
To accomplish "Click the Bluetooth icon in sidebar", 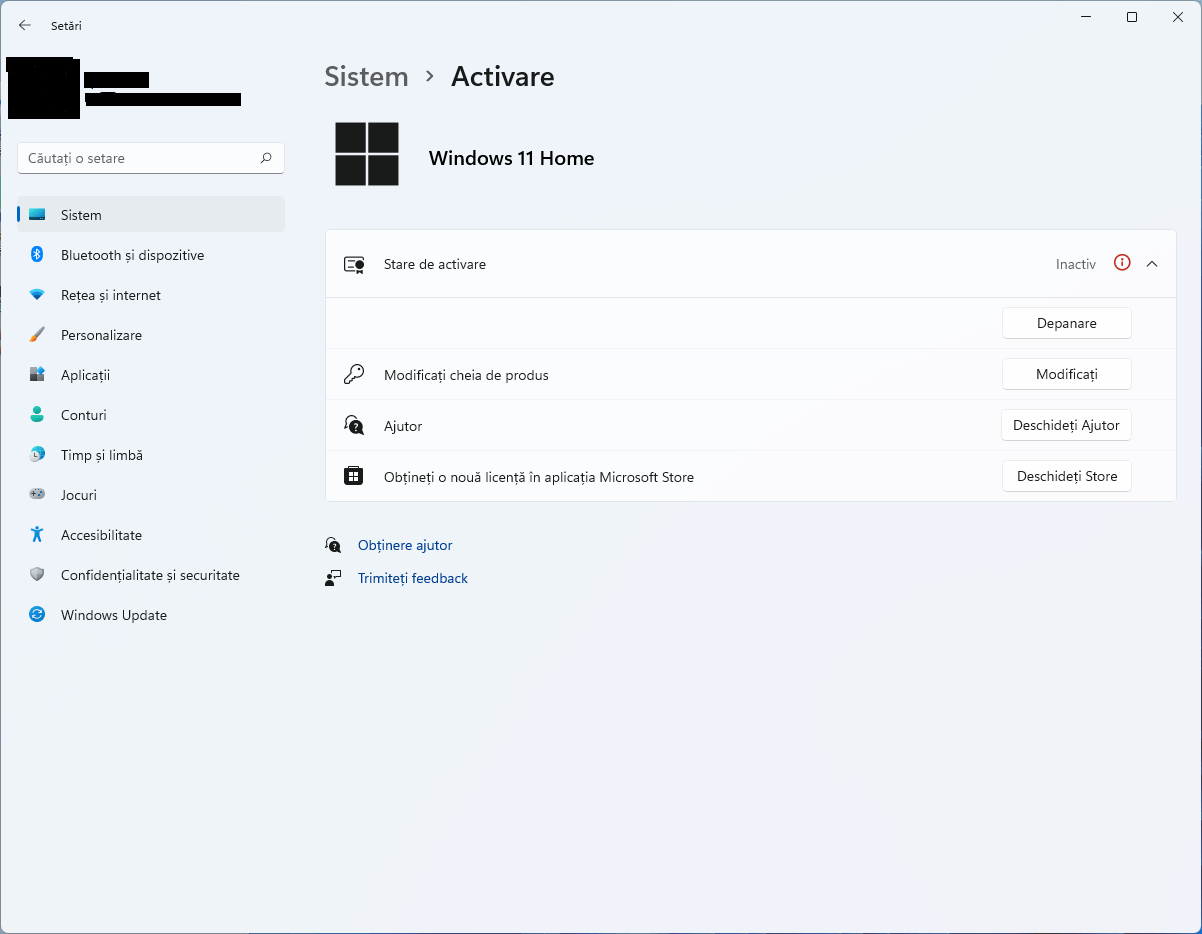I will pos(37,255).
